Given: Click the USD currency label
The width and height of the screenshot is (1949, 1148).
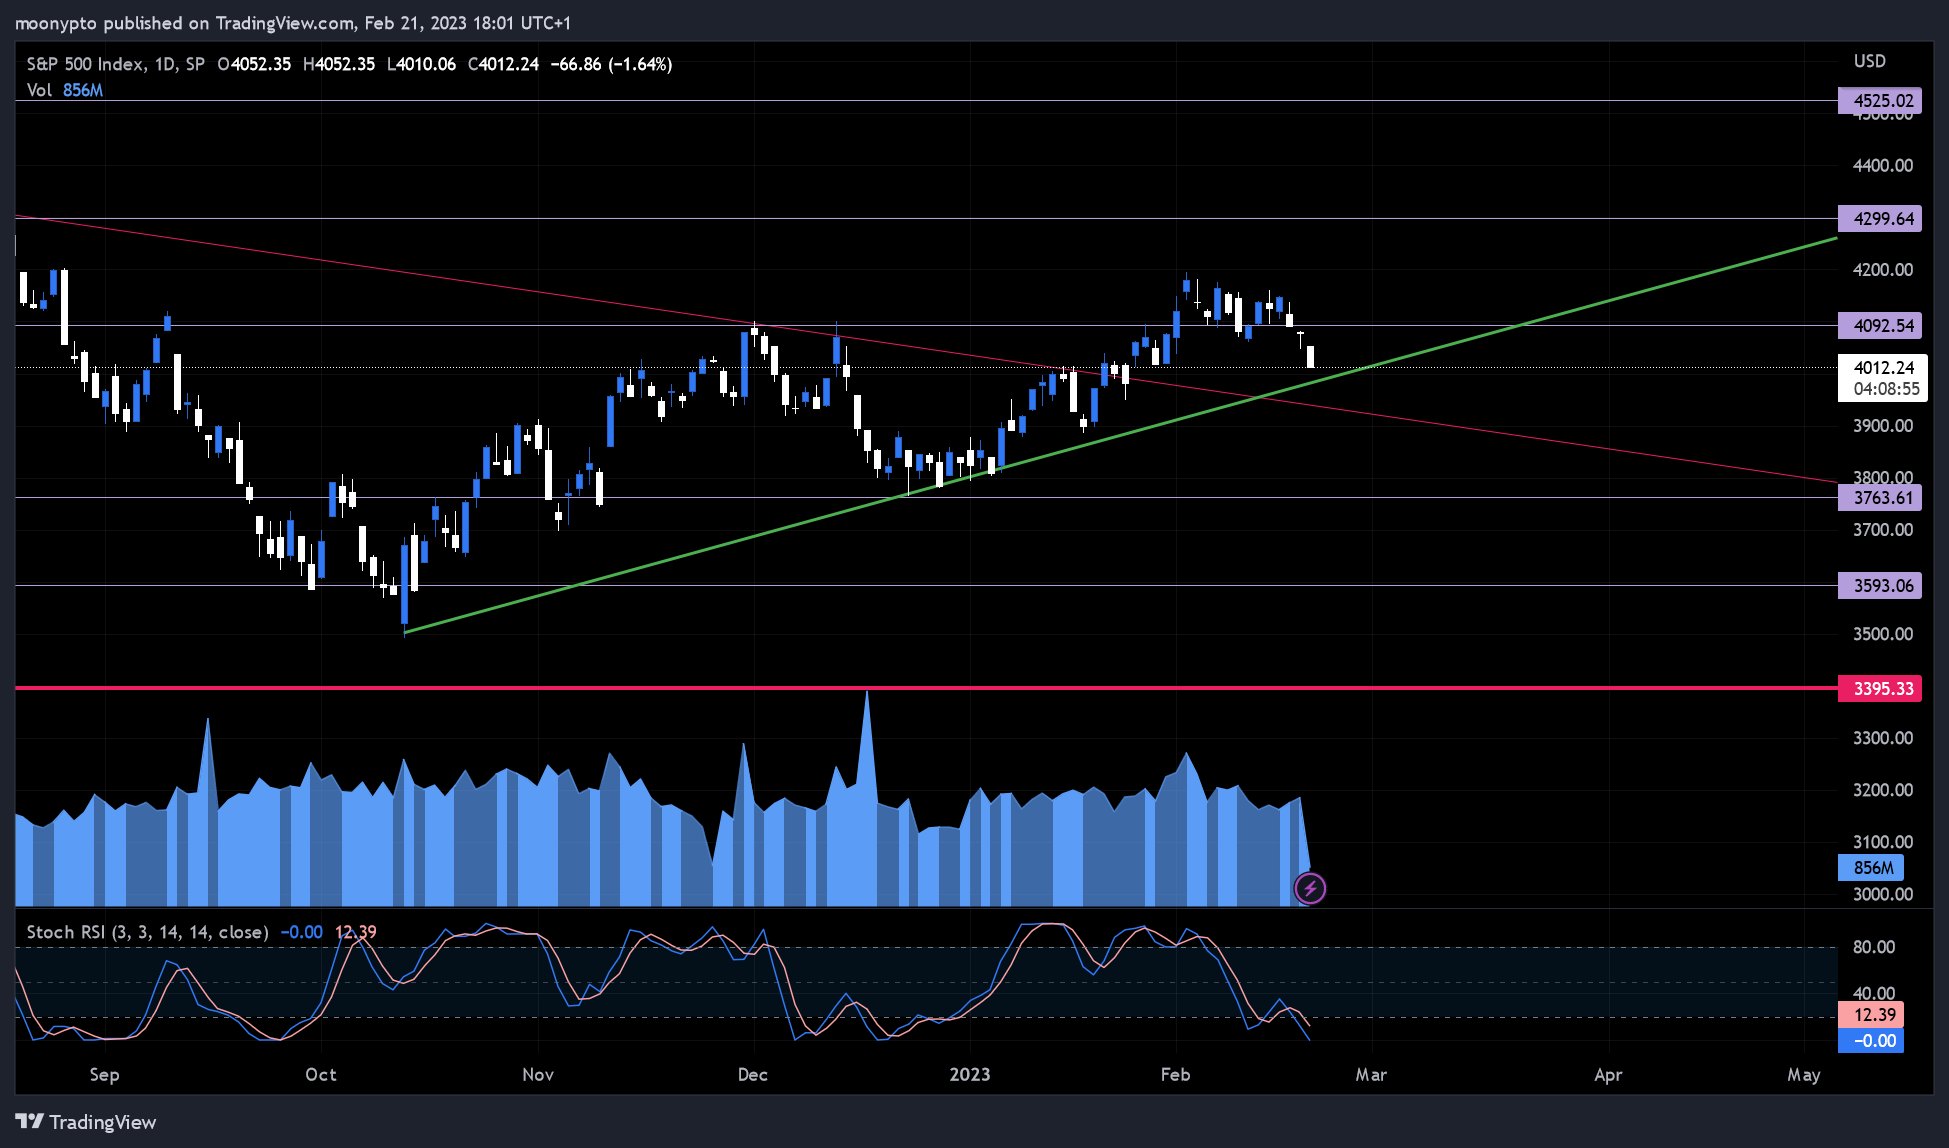Looking at the screenshot, I should click(1870, 61).
